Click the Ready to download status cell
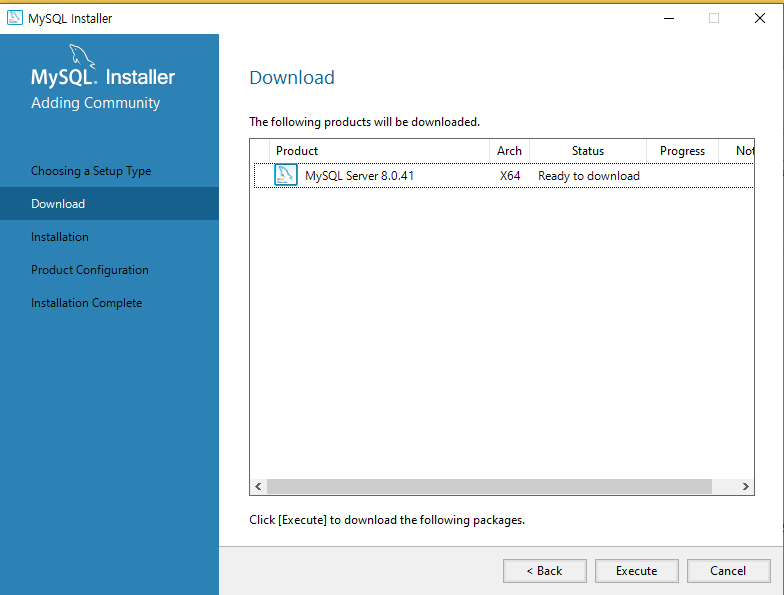784x595 pixels. (588, 176)
